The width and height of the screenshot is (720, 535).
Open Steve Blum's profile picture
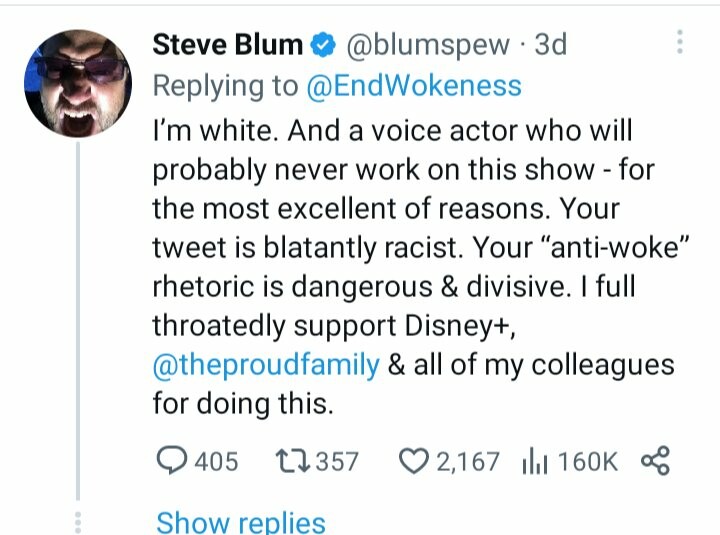pyautogui.click(x=78, y=83)
